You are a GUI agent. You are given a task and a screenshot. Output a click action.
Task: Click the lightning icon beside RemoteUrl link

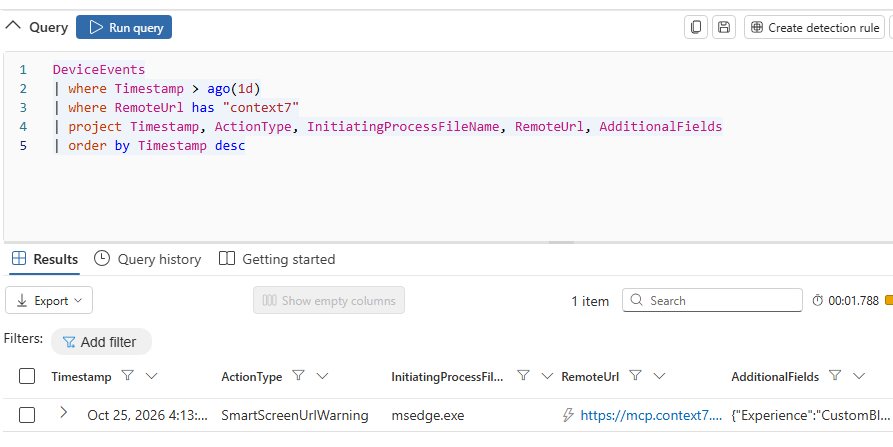click(568, 415)
